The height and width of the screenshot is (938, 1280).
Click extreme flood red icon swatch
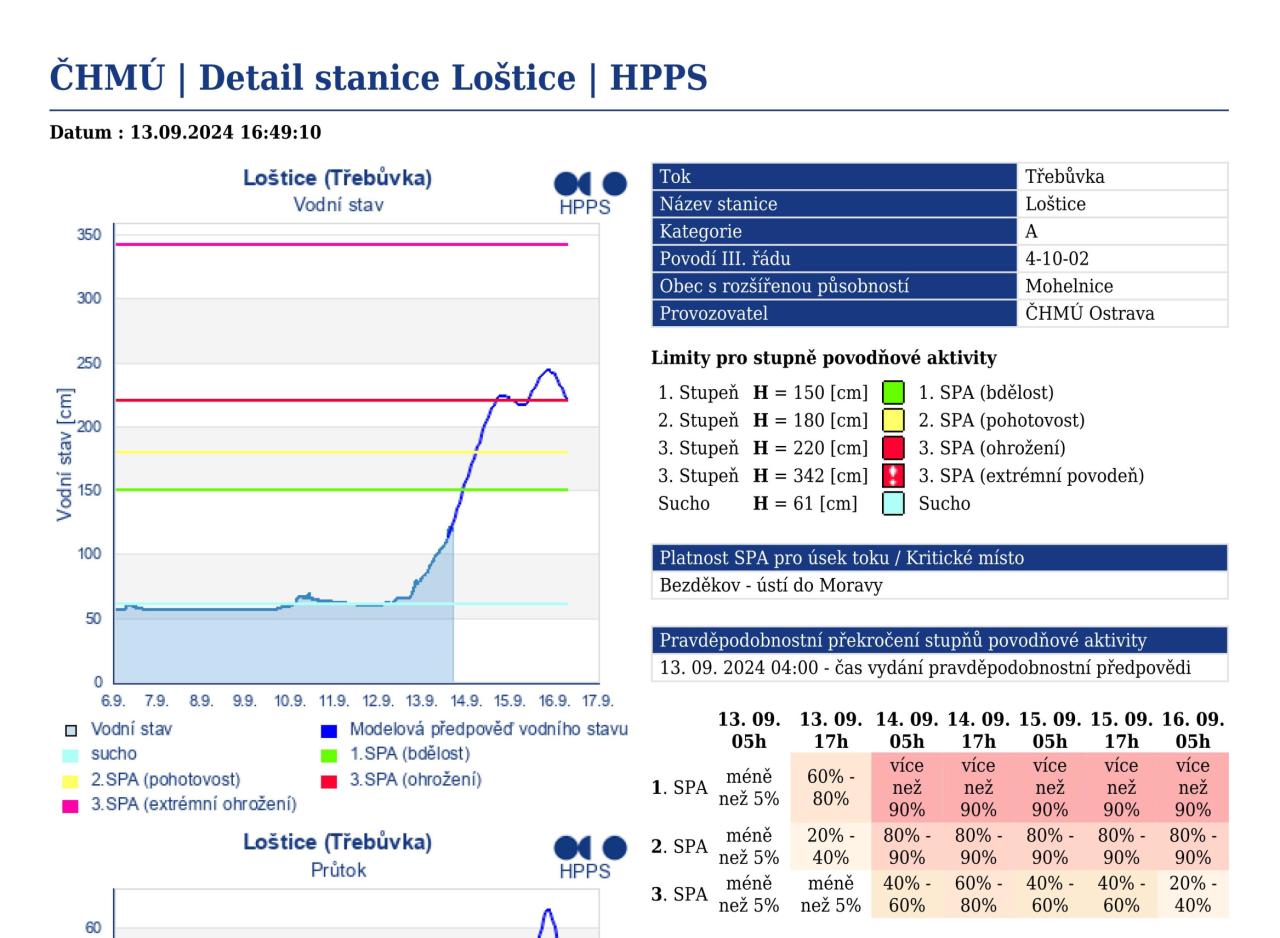tap(893, 476)
